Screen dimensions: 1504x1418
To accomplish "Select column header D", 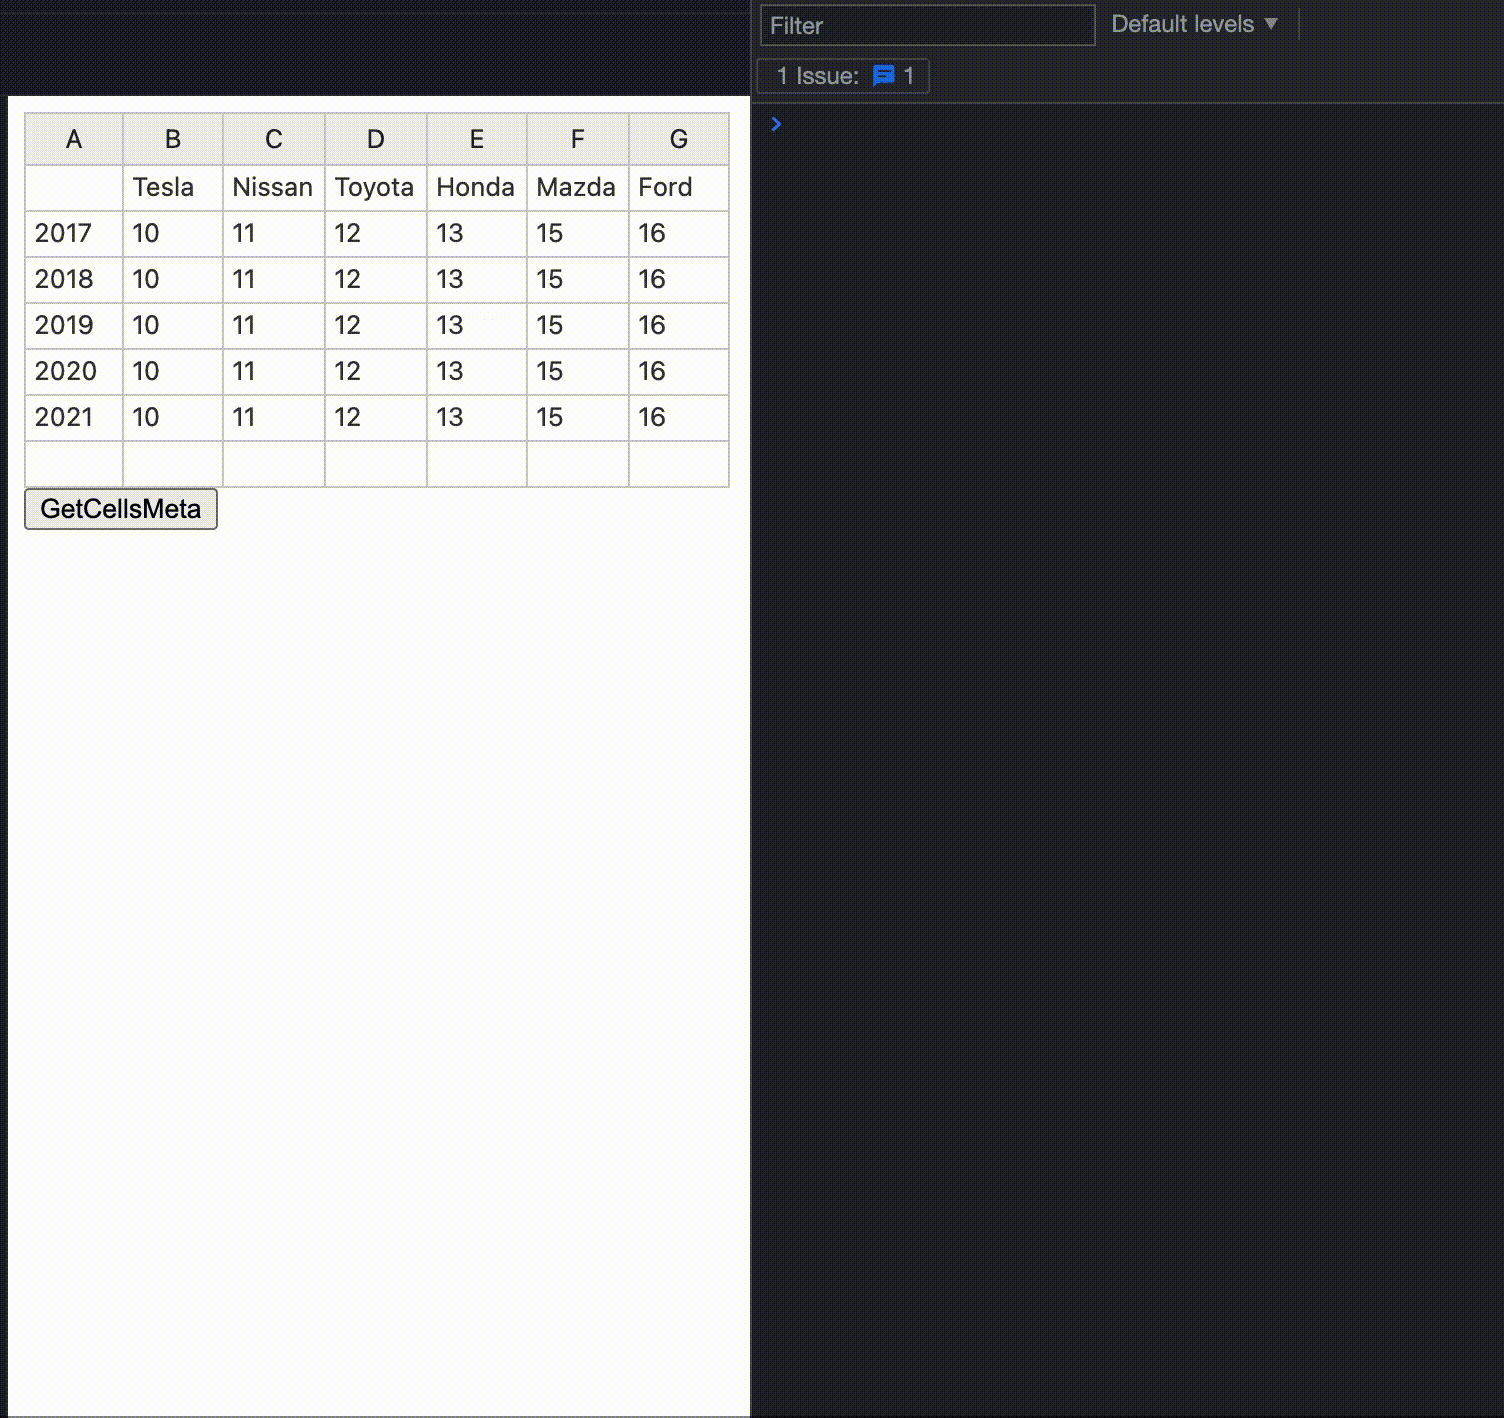I will (x=375, y=139).
